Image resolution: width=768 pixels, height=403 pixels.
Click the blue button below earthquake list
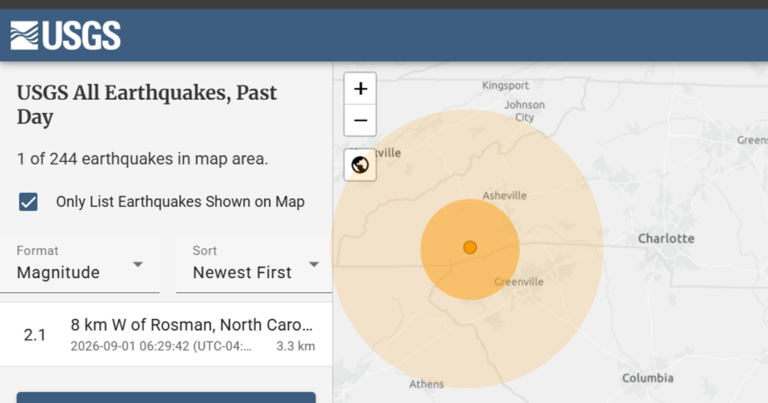pos(166,397)
